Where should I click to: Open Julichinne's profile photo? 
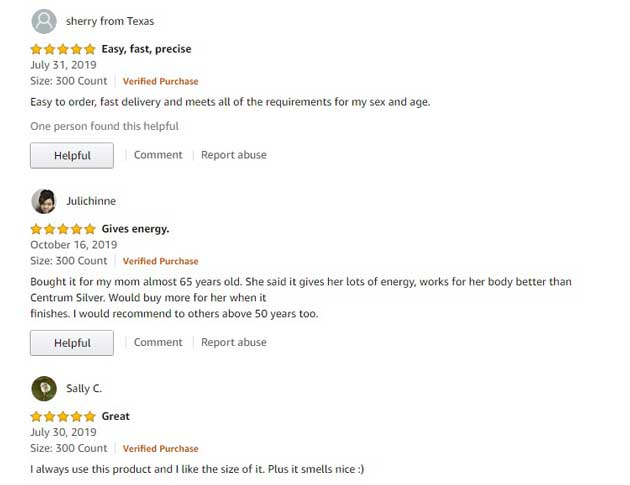(x=44, y=201)
